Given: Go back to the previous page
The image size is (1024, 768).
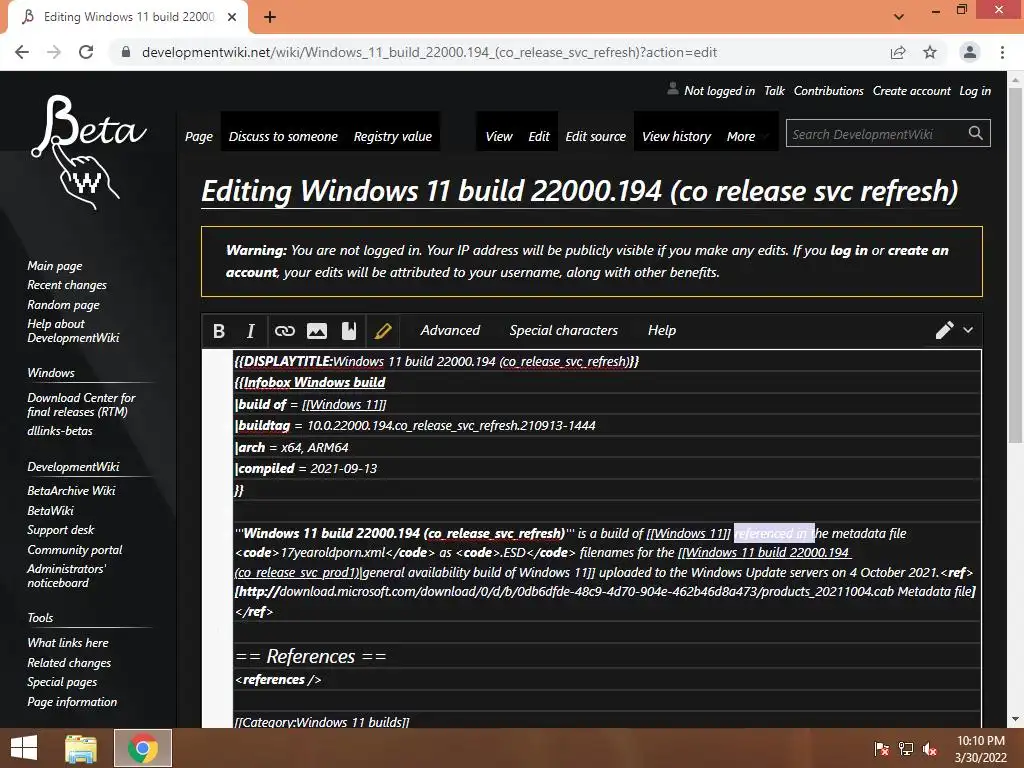Looking at the screenshot, I should 22,52.
